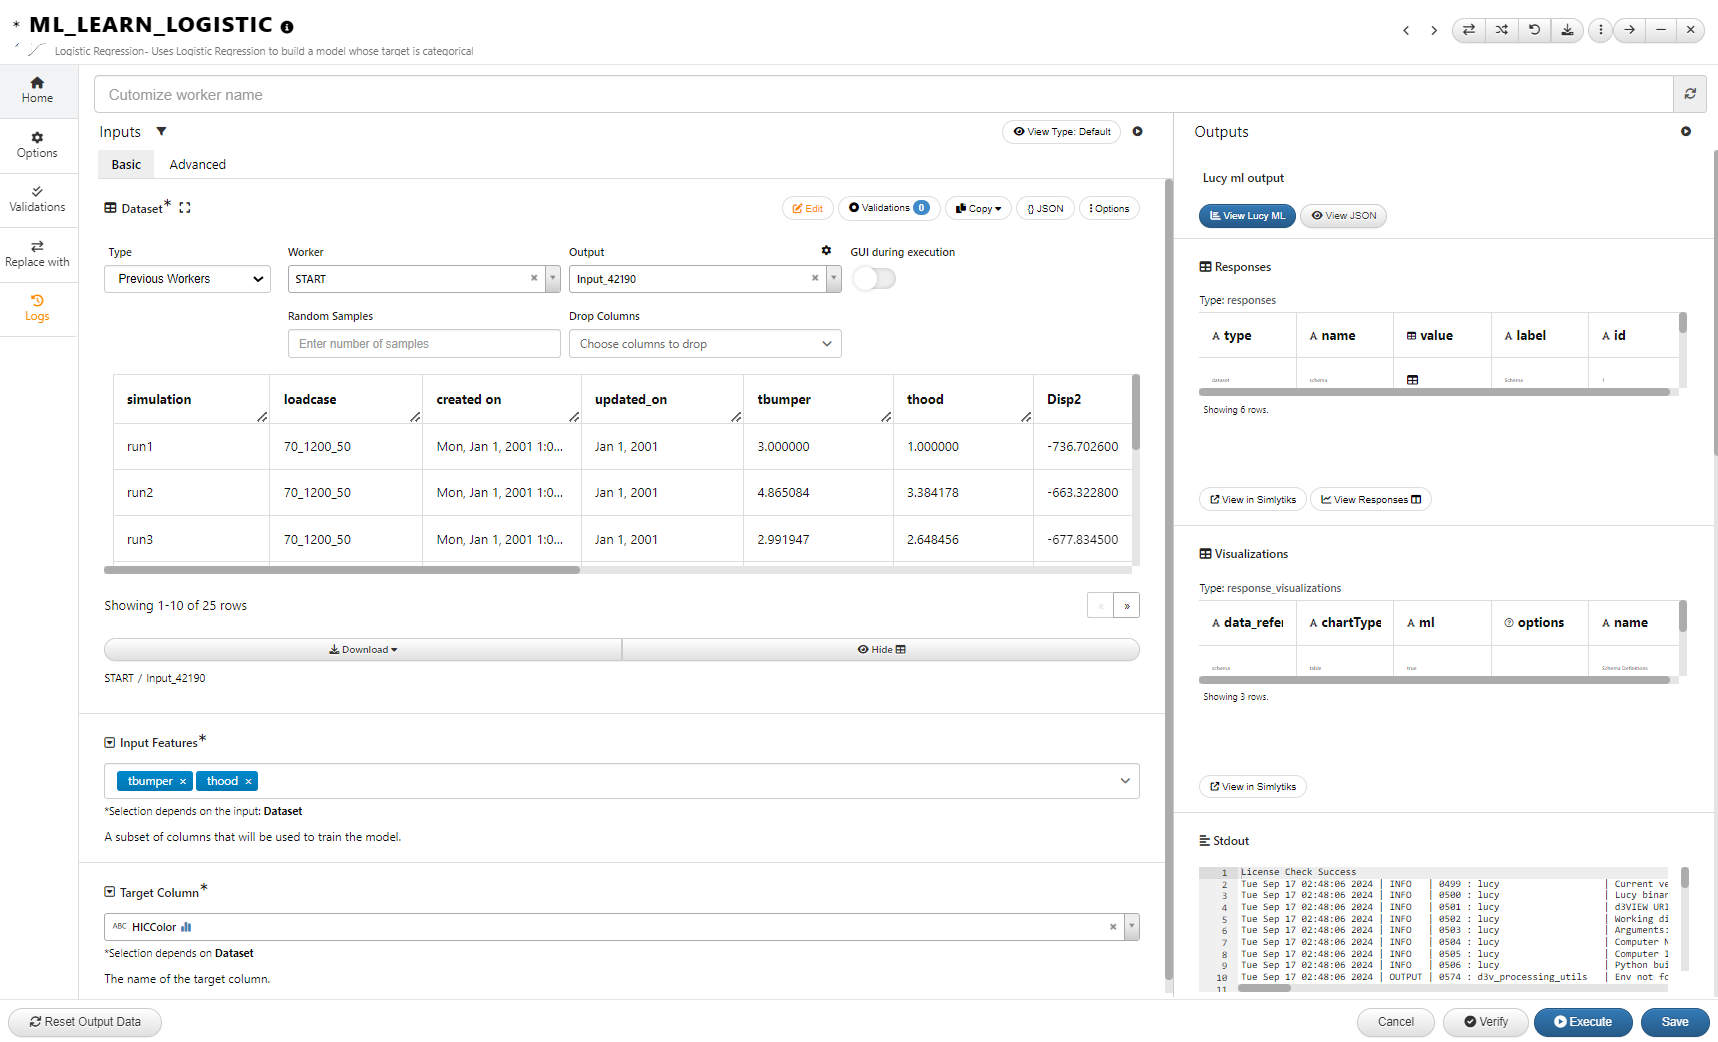
Task: Click View in Simlytiks under Visualizations
Action: coord(1252,787)
